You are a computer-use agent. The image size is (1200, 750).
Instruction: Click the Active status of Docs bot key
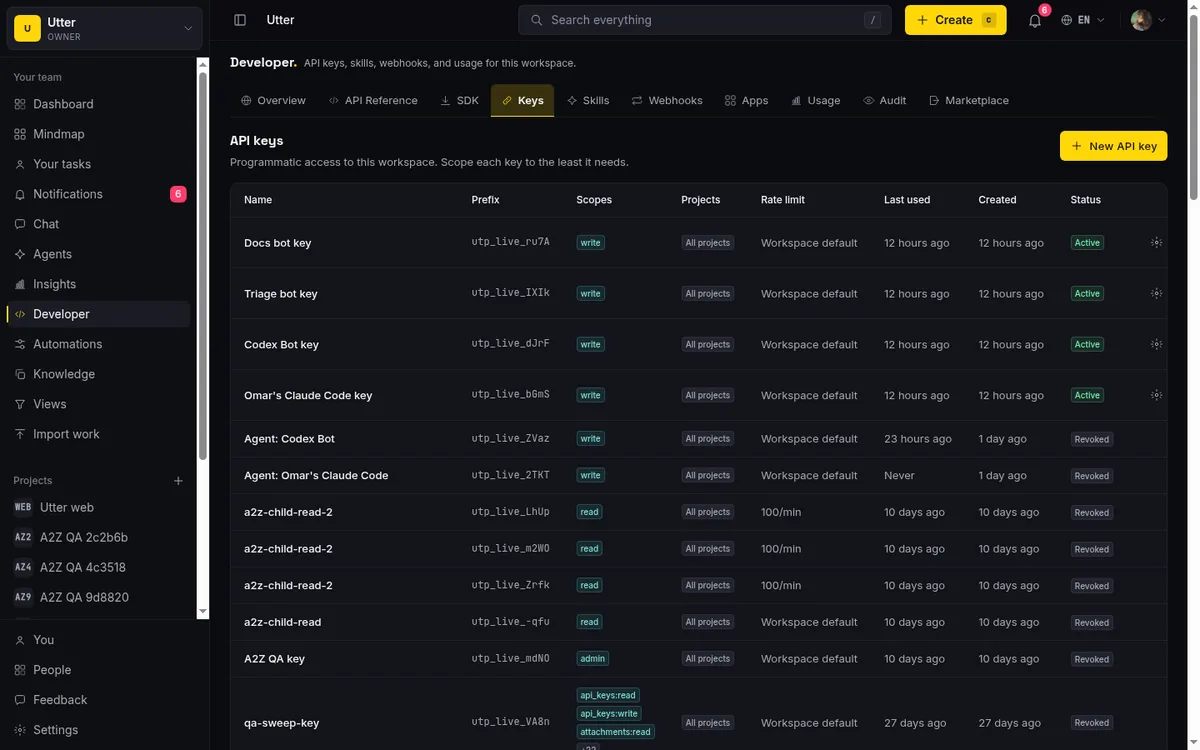(x=1087, y=243)
